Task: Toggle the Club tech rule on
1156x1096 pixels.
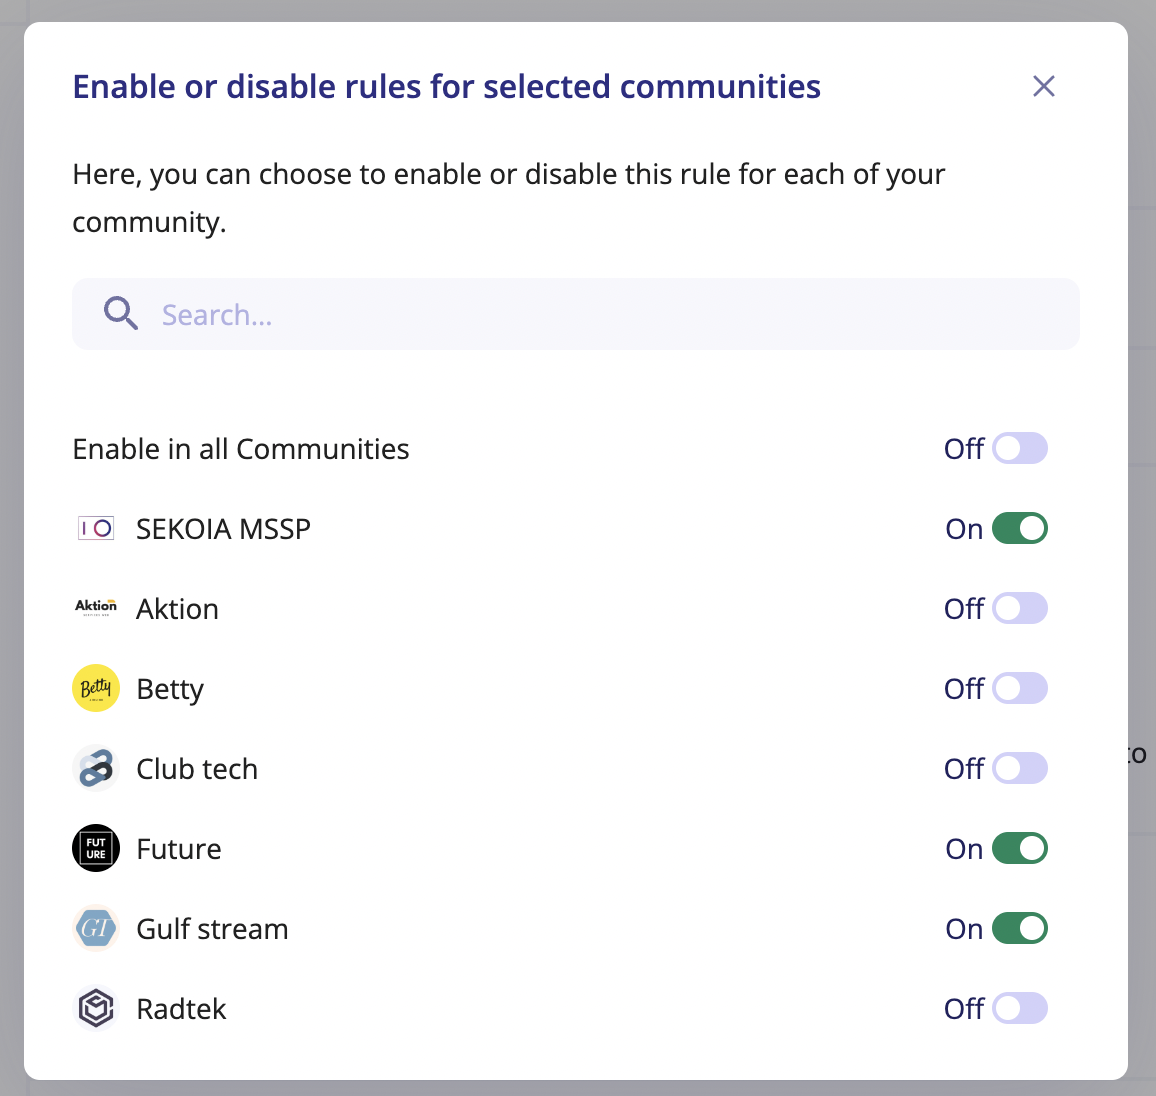Action: click(x=1020, y=768)
